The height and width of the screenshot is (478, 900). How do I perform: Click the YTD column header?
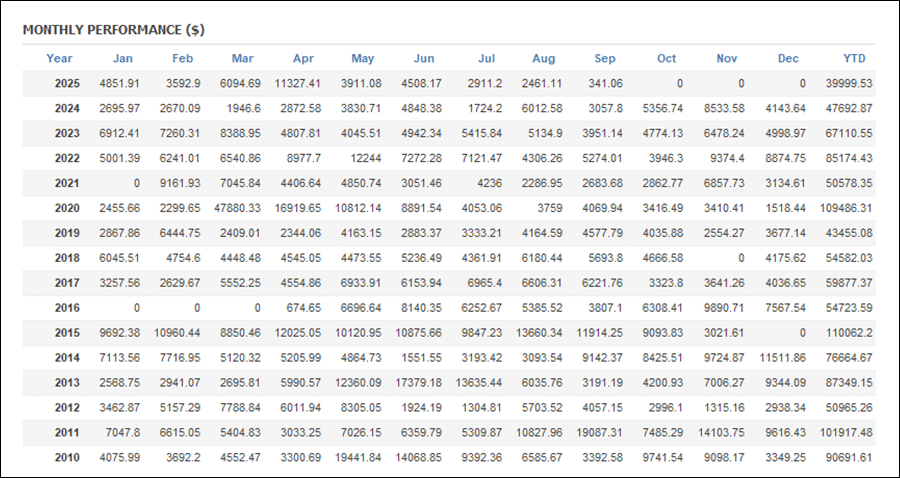coord(854,58)
